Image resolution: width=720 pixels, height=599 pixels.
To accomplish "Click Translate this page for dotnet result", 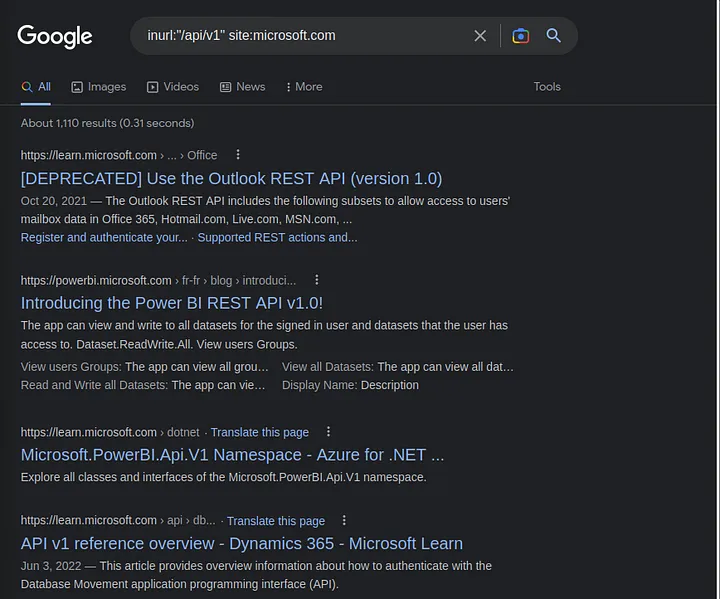I will (259, 432).
